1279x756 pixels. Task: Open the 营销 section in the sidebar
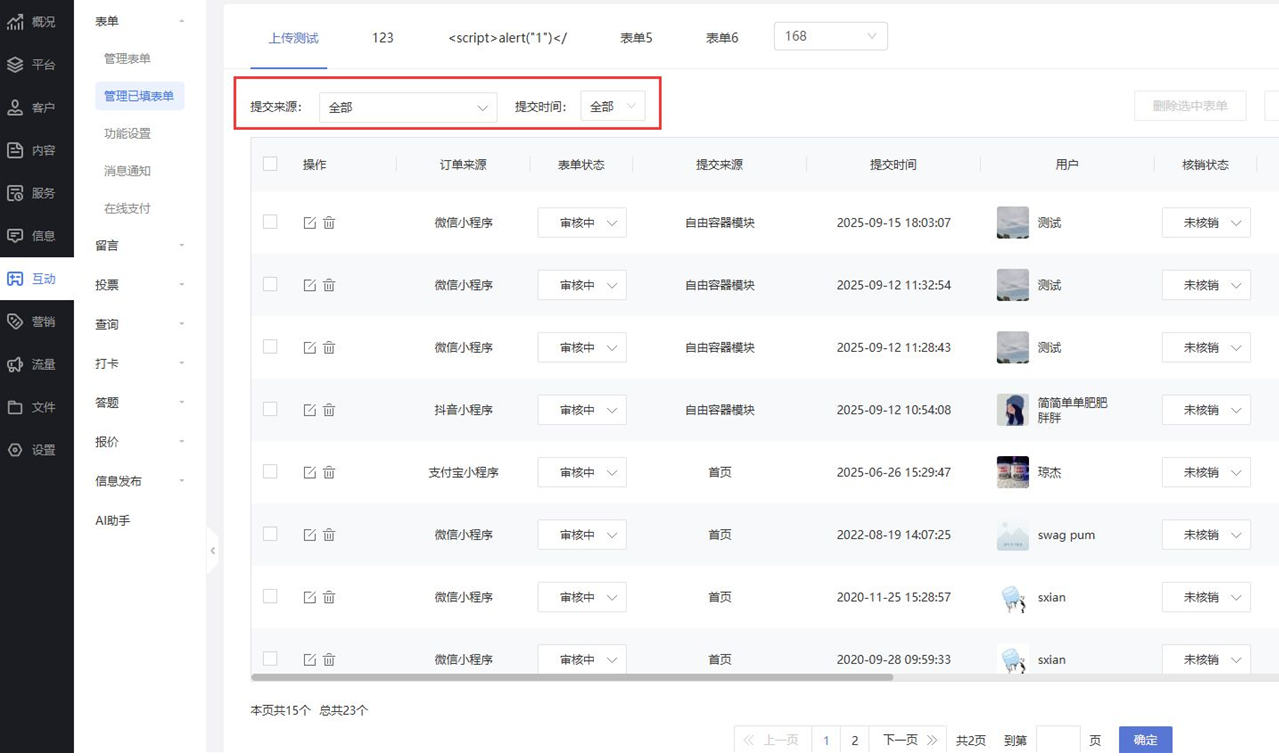pyautogui.click(x=36, y=322)
